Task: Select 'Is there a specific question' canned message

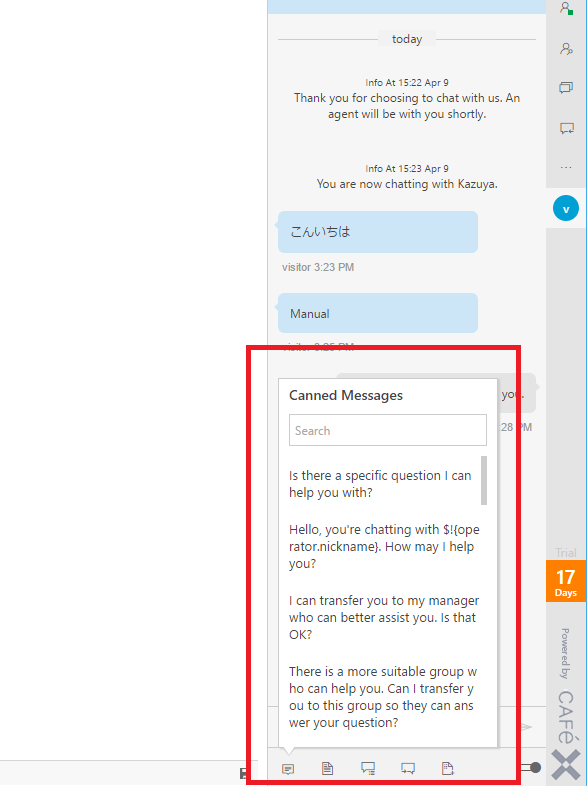Action: point(380,484)
